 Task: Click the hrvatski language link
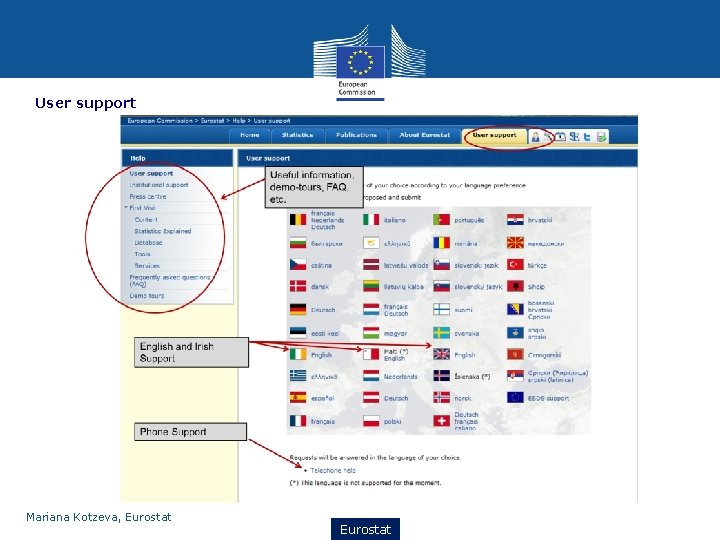pos(540,220)
